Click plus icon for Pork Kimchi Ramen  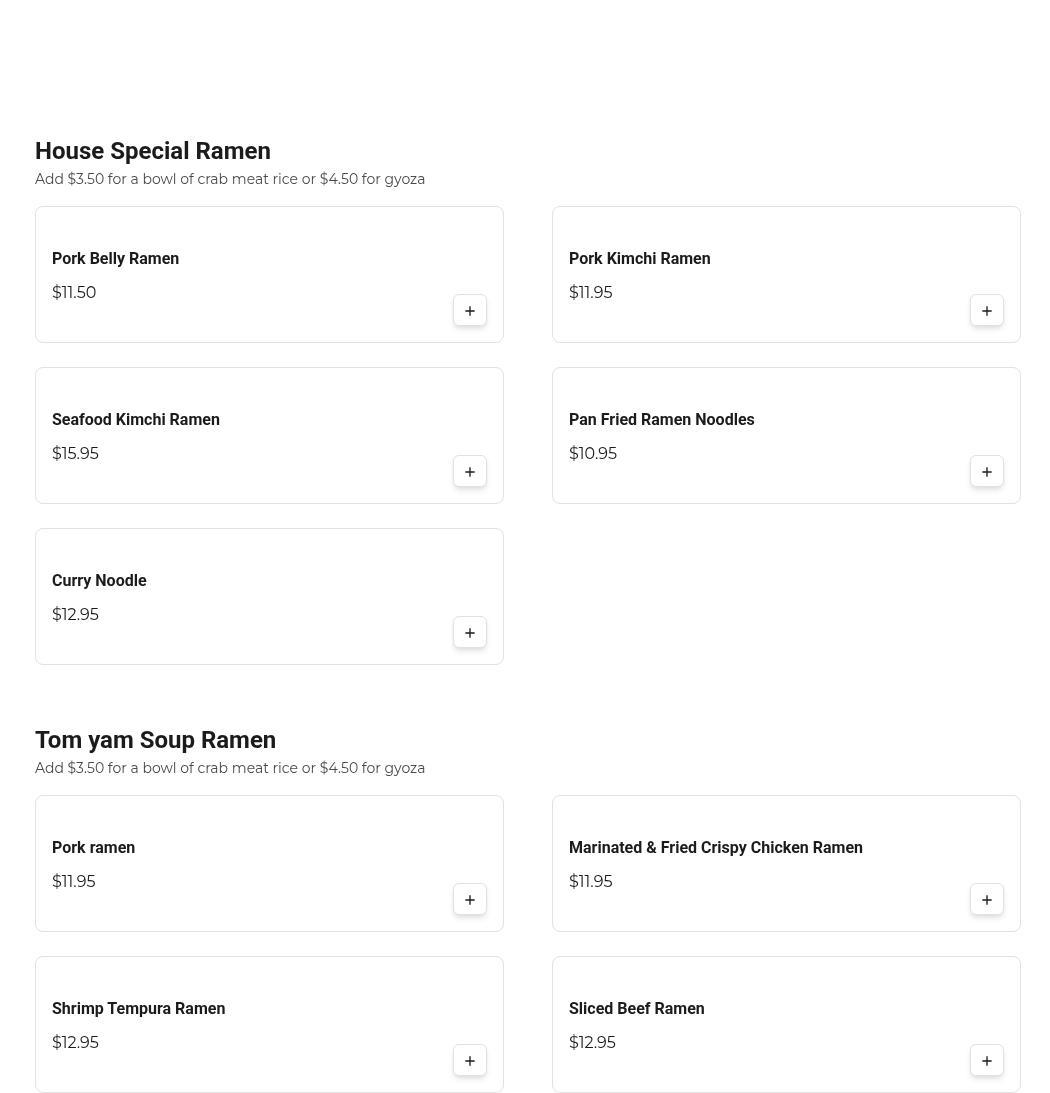pyautogui.click(x=987, y=311)
